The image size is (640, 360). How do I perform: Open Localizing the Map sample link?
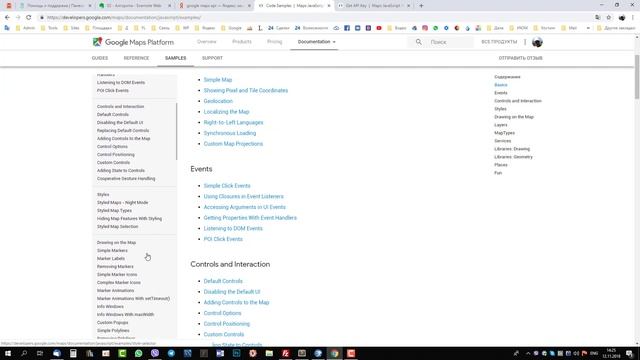(x=226, y=112)
